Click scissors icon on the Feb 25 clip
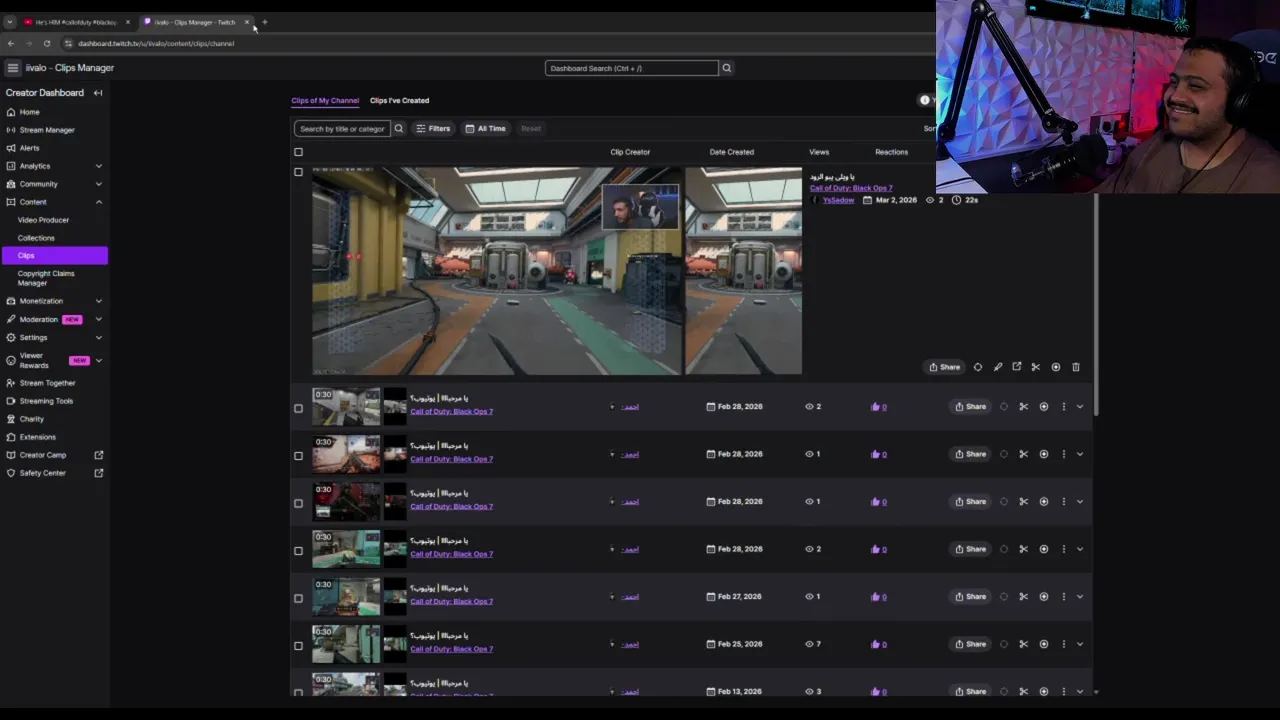Screen dimensions: 1280x720 pyautogui.click(x=1023, y=644)
